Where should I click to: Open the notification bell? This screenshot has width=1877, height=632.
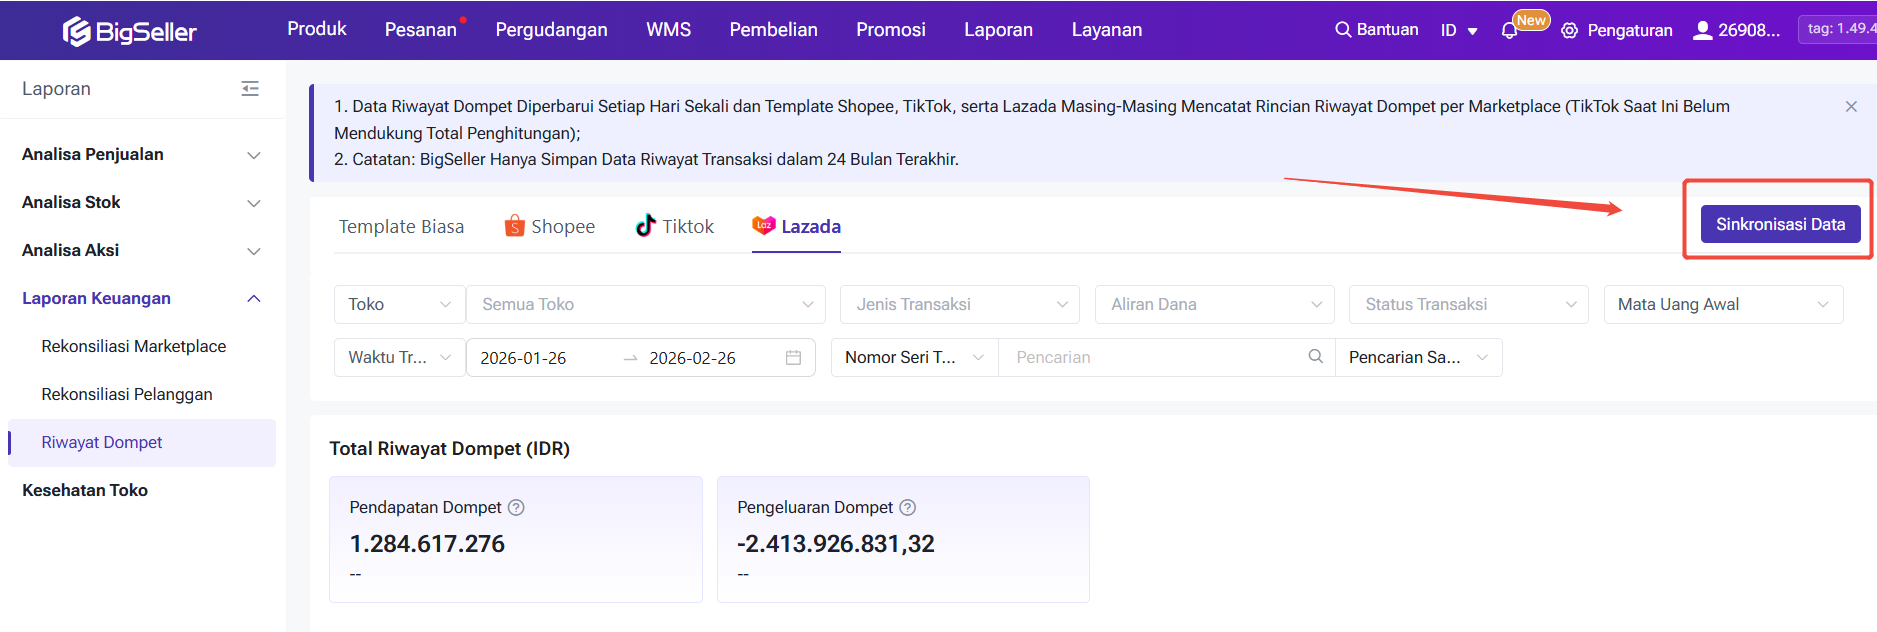[1509, 31]
